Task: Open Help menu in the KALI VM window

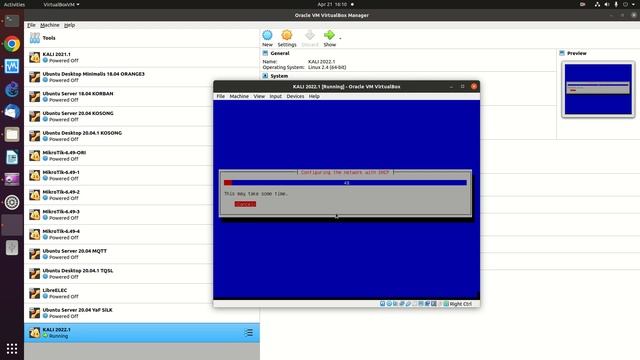Action: pyautogui.click(x=314, y=96)
